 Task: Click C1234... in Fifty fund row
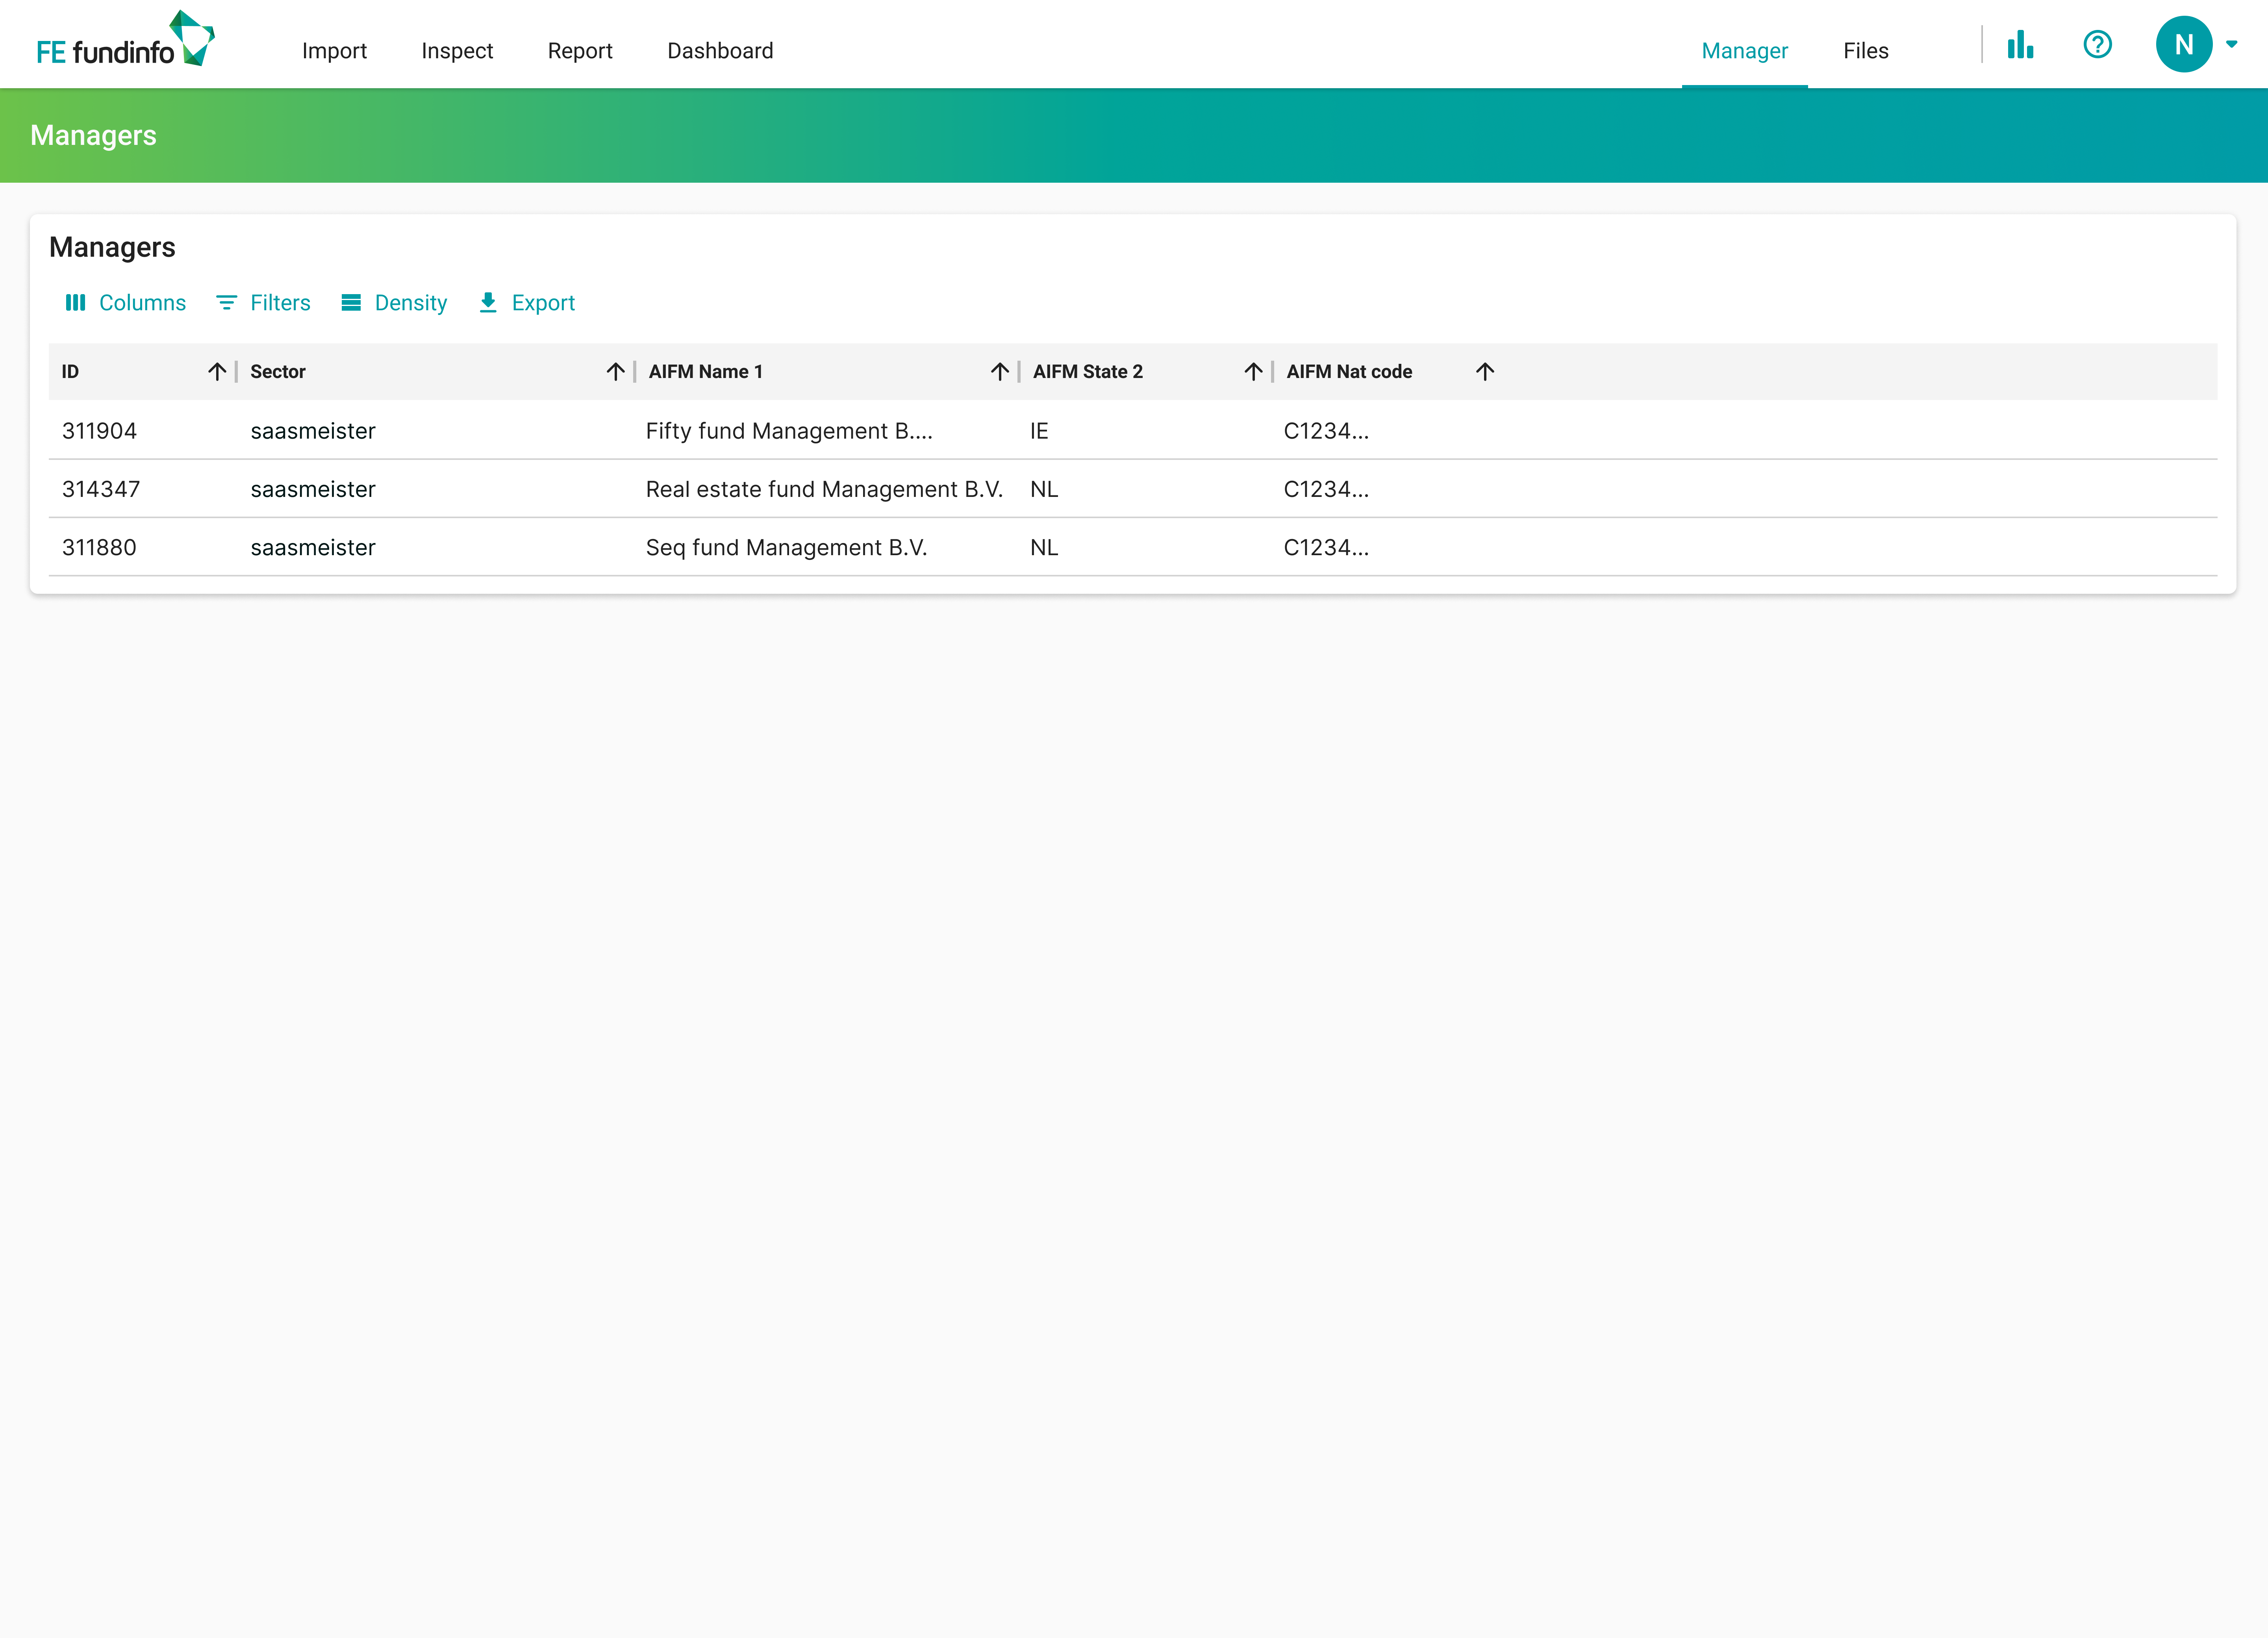pyautogui.click(x=1326, y=431)
